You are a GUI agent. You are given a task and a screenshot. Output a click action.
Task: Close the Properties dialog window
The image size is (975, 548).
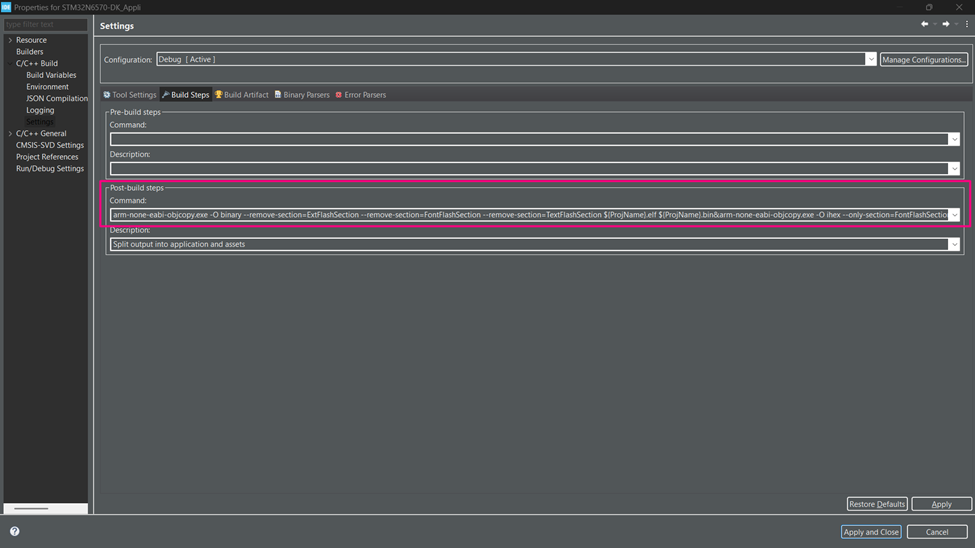[x=959, y=7]
